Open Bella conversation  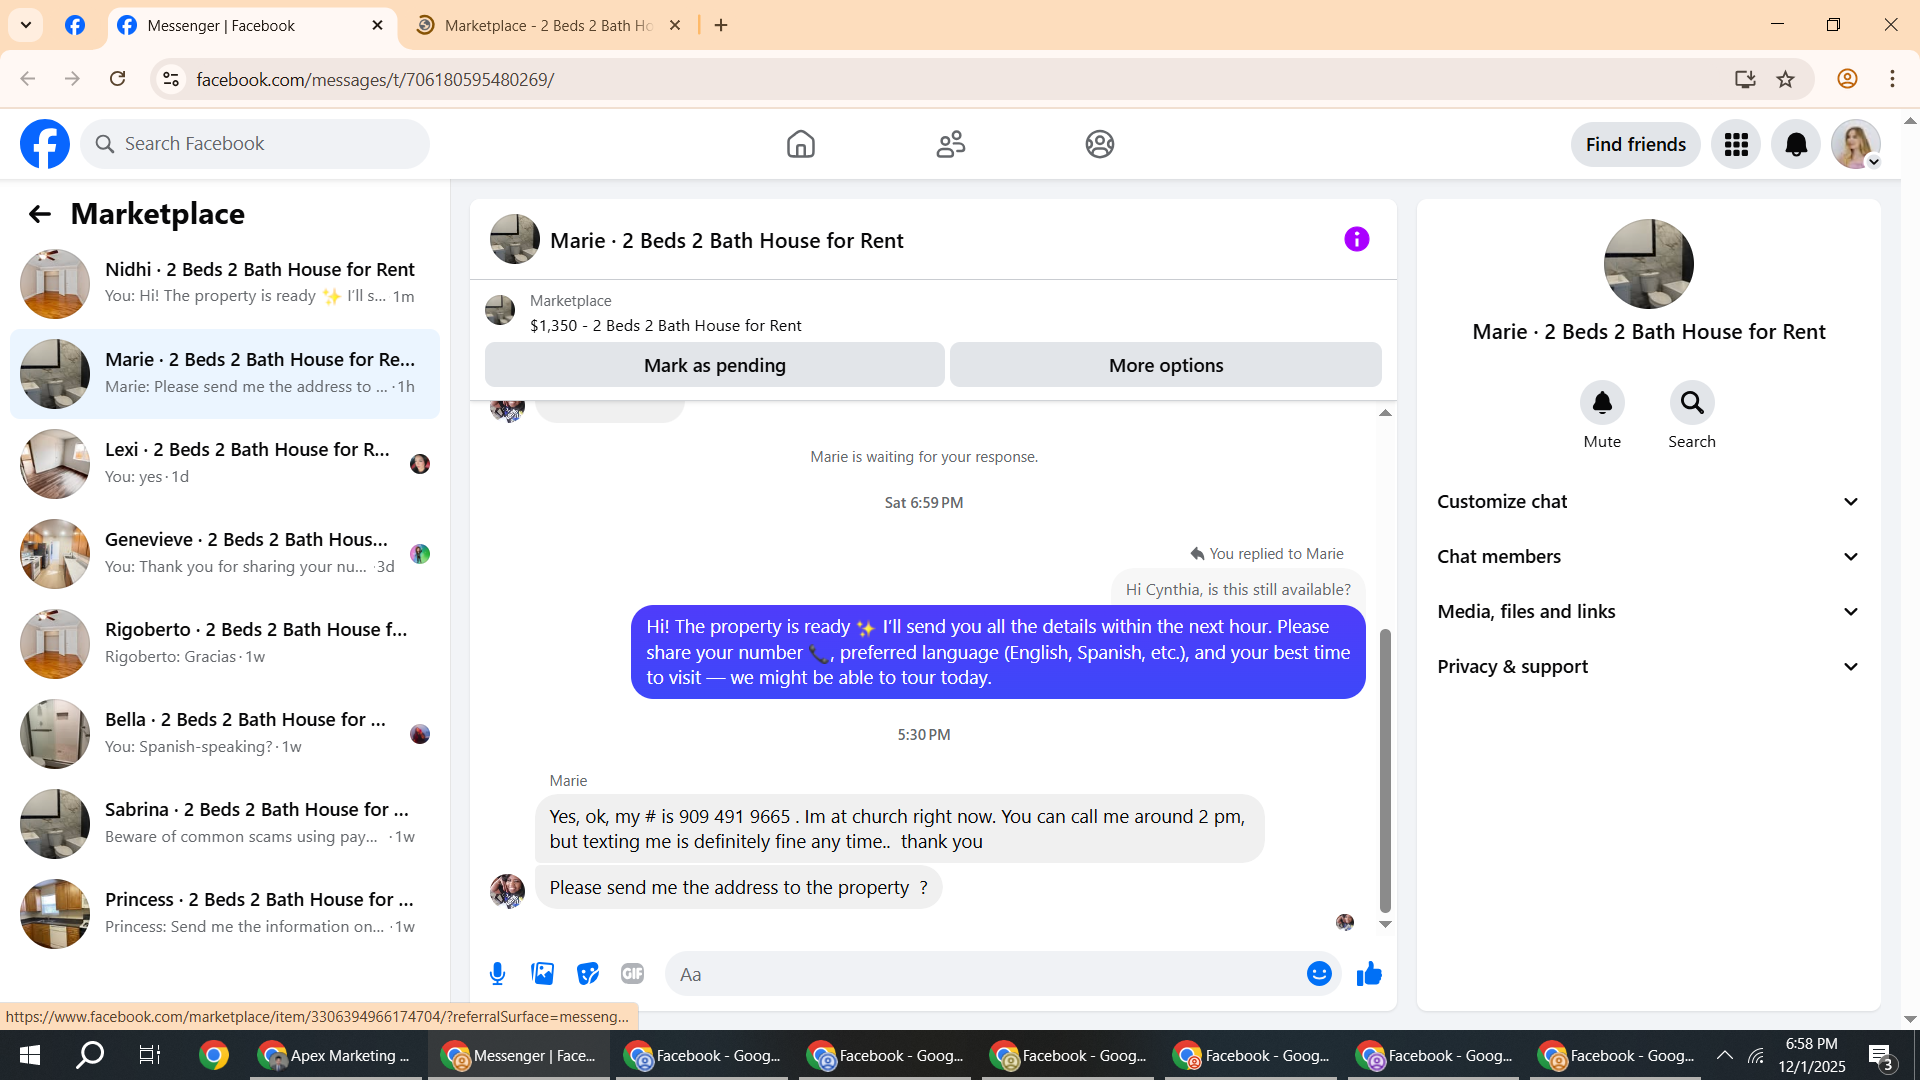tap(225, 733)
